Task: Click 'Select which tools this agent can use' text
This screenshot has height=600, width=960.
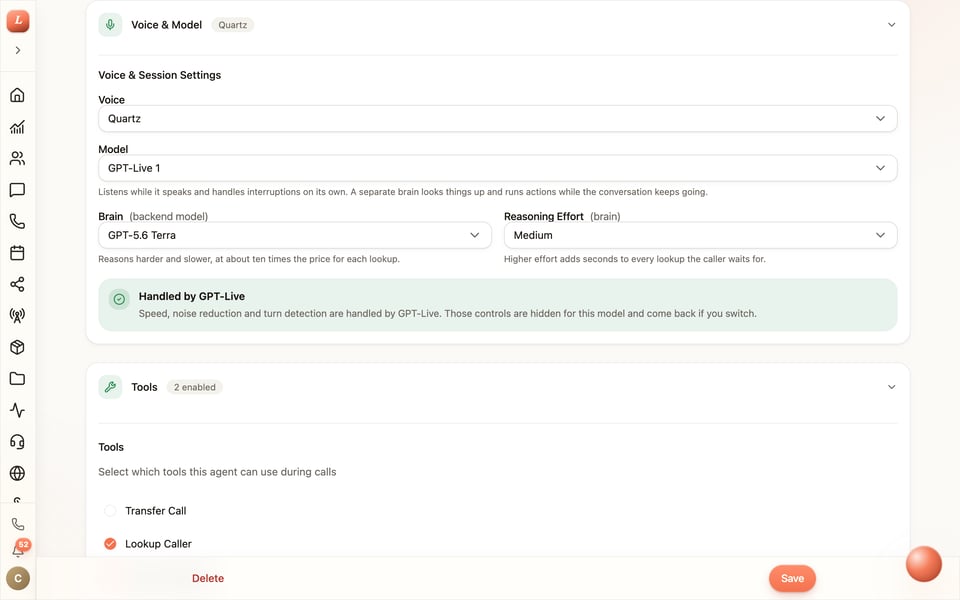Action: click(217, 472)
